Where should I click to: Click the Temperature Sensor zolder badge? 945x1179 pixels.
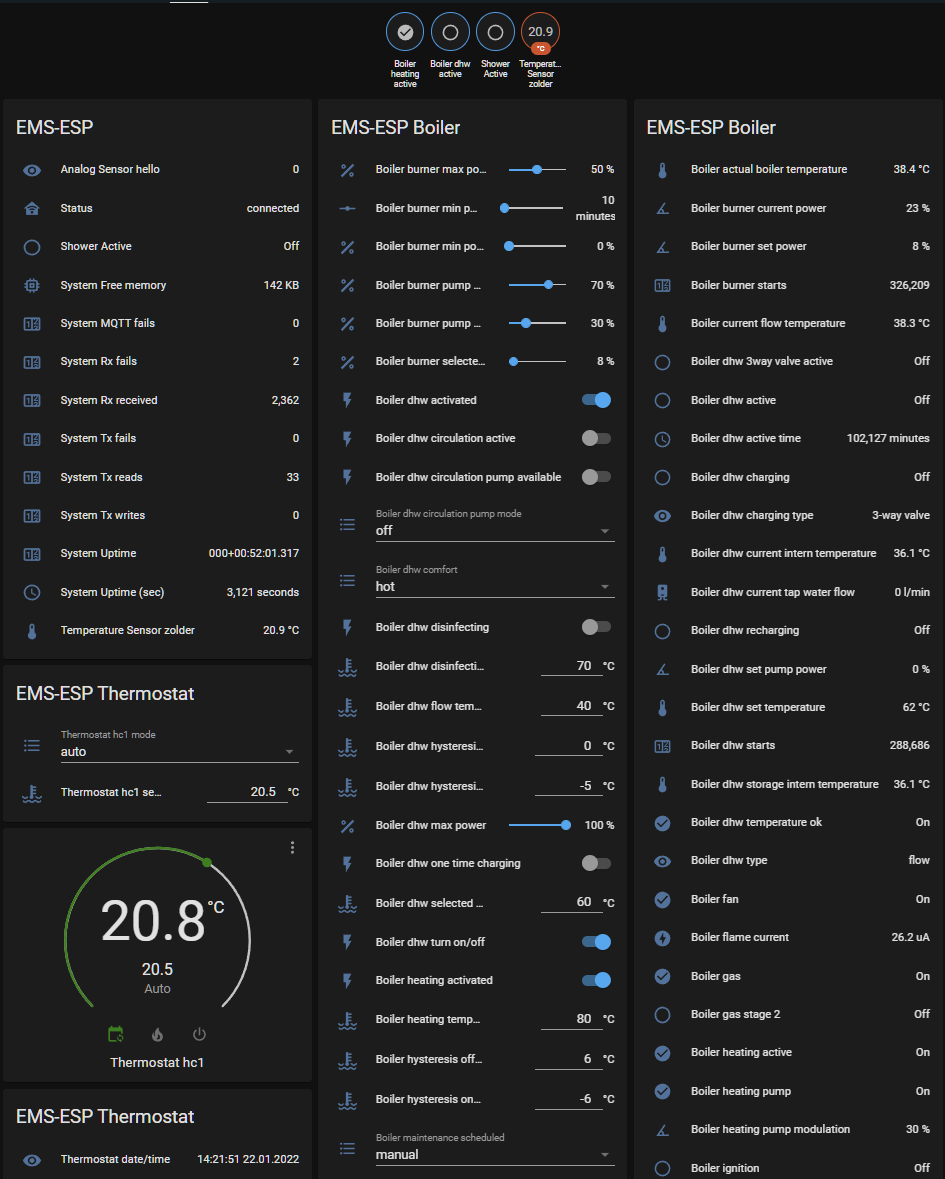[540, 33]
